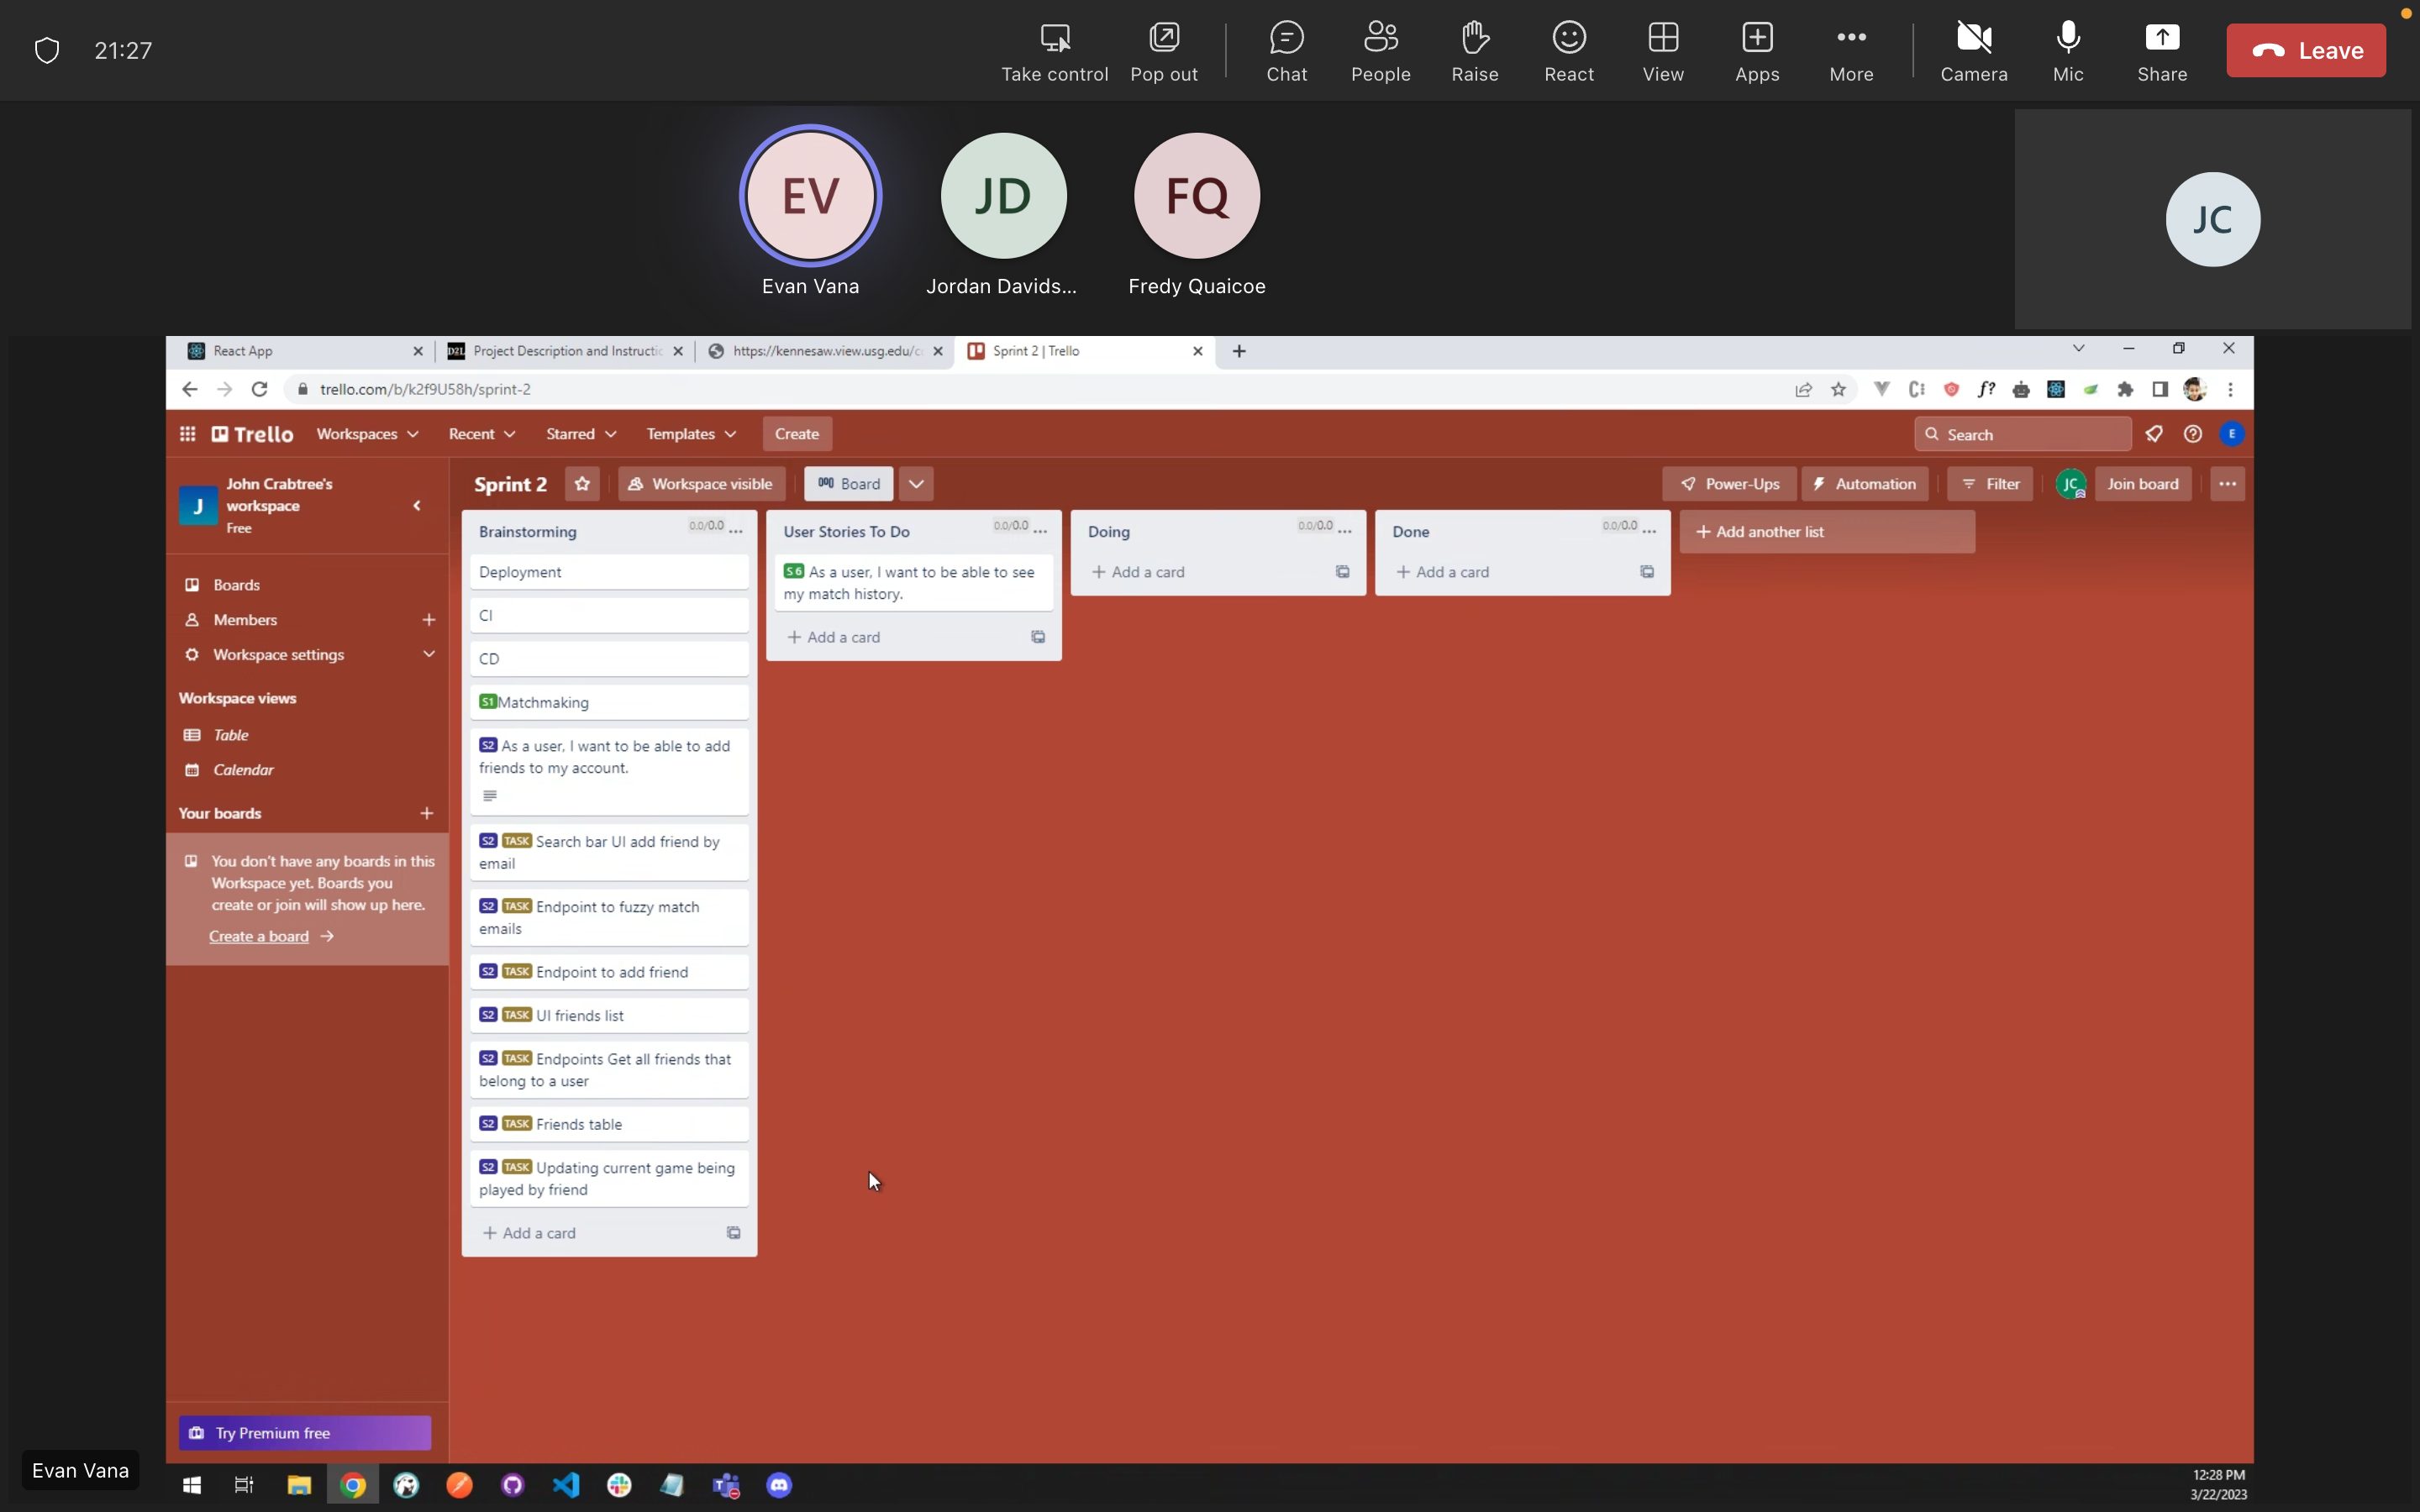Turn on the Camera
Image resolution: width=2420 pixels, height=1512 pixels.
click(x=1973, y=51)
